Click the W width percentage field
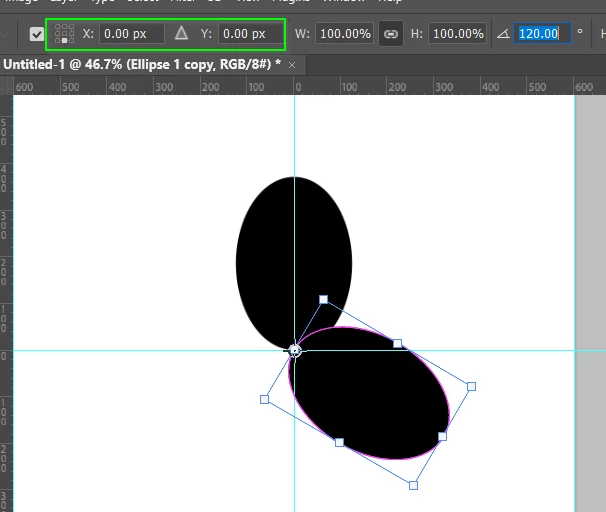Viewport: 606px width, 512px height. pyautogui.click(x=344, y=34)
